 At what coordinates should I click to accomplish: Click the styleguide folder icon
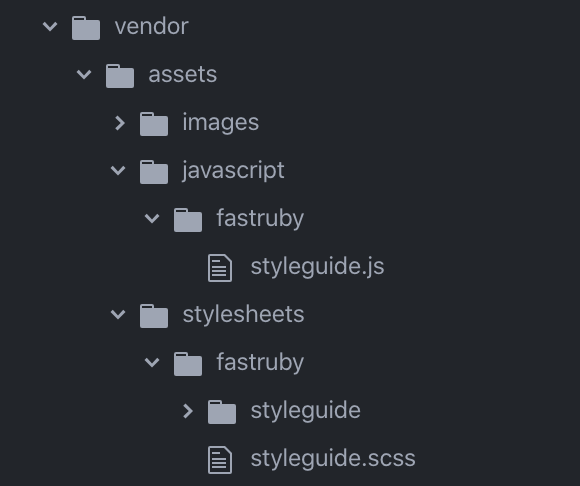(222, 412)
